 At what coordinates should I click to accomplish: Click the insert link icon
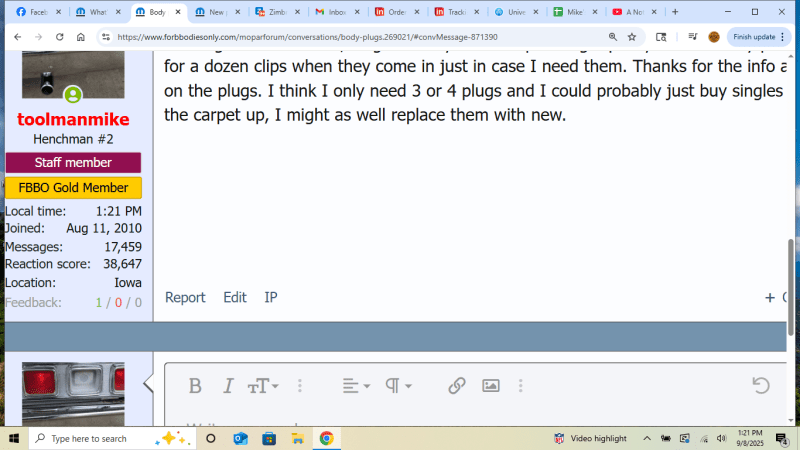point(457,386)
